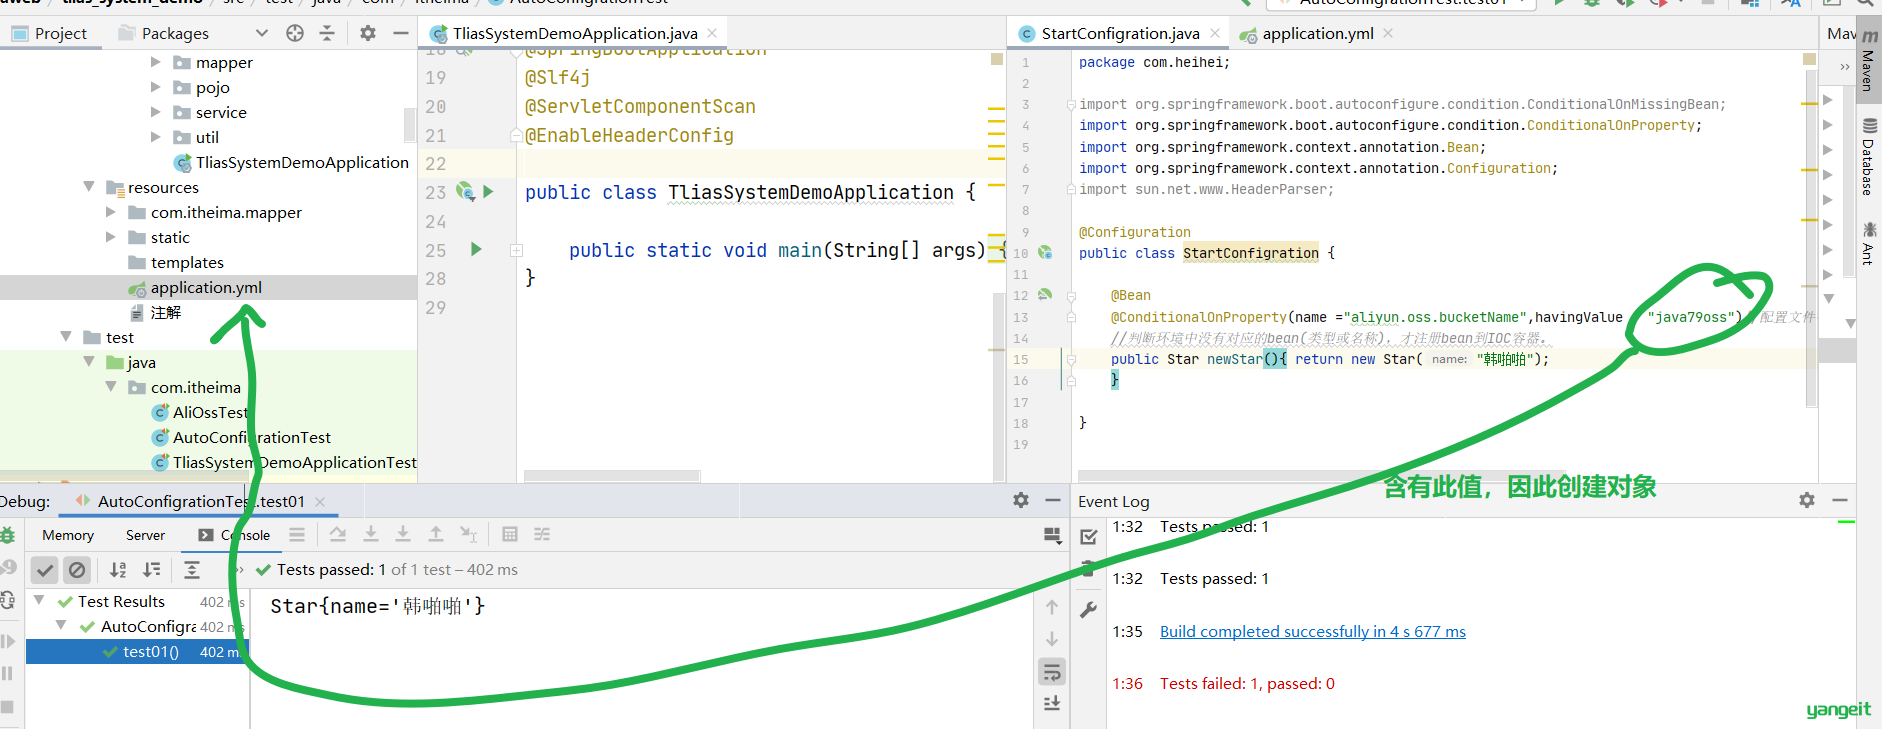Image resolution: width=1882 pixels, height=729 pixels.
Task: Open Build completed successfully link
Action: coord(1312,631)
